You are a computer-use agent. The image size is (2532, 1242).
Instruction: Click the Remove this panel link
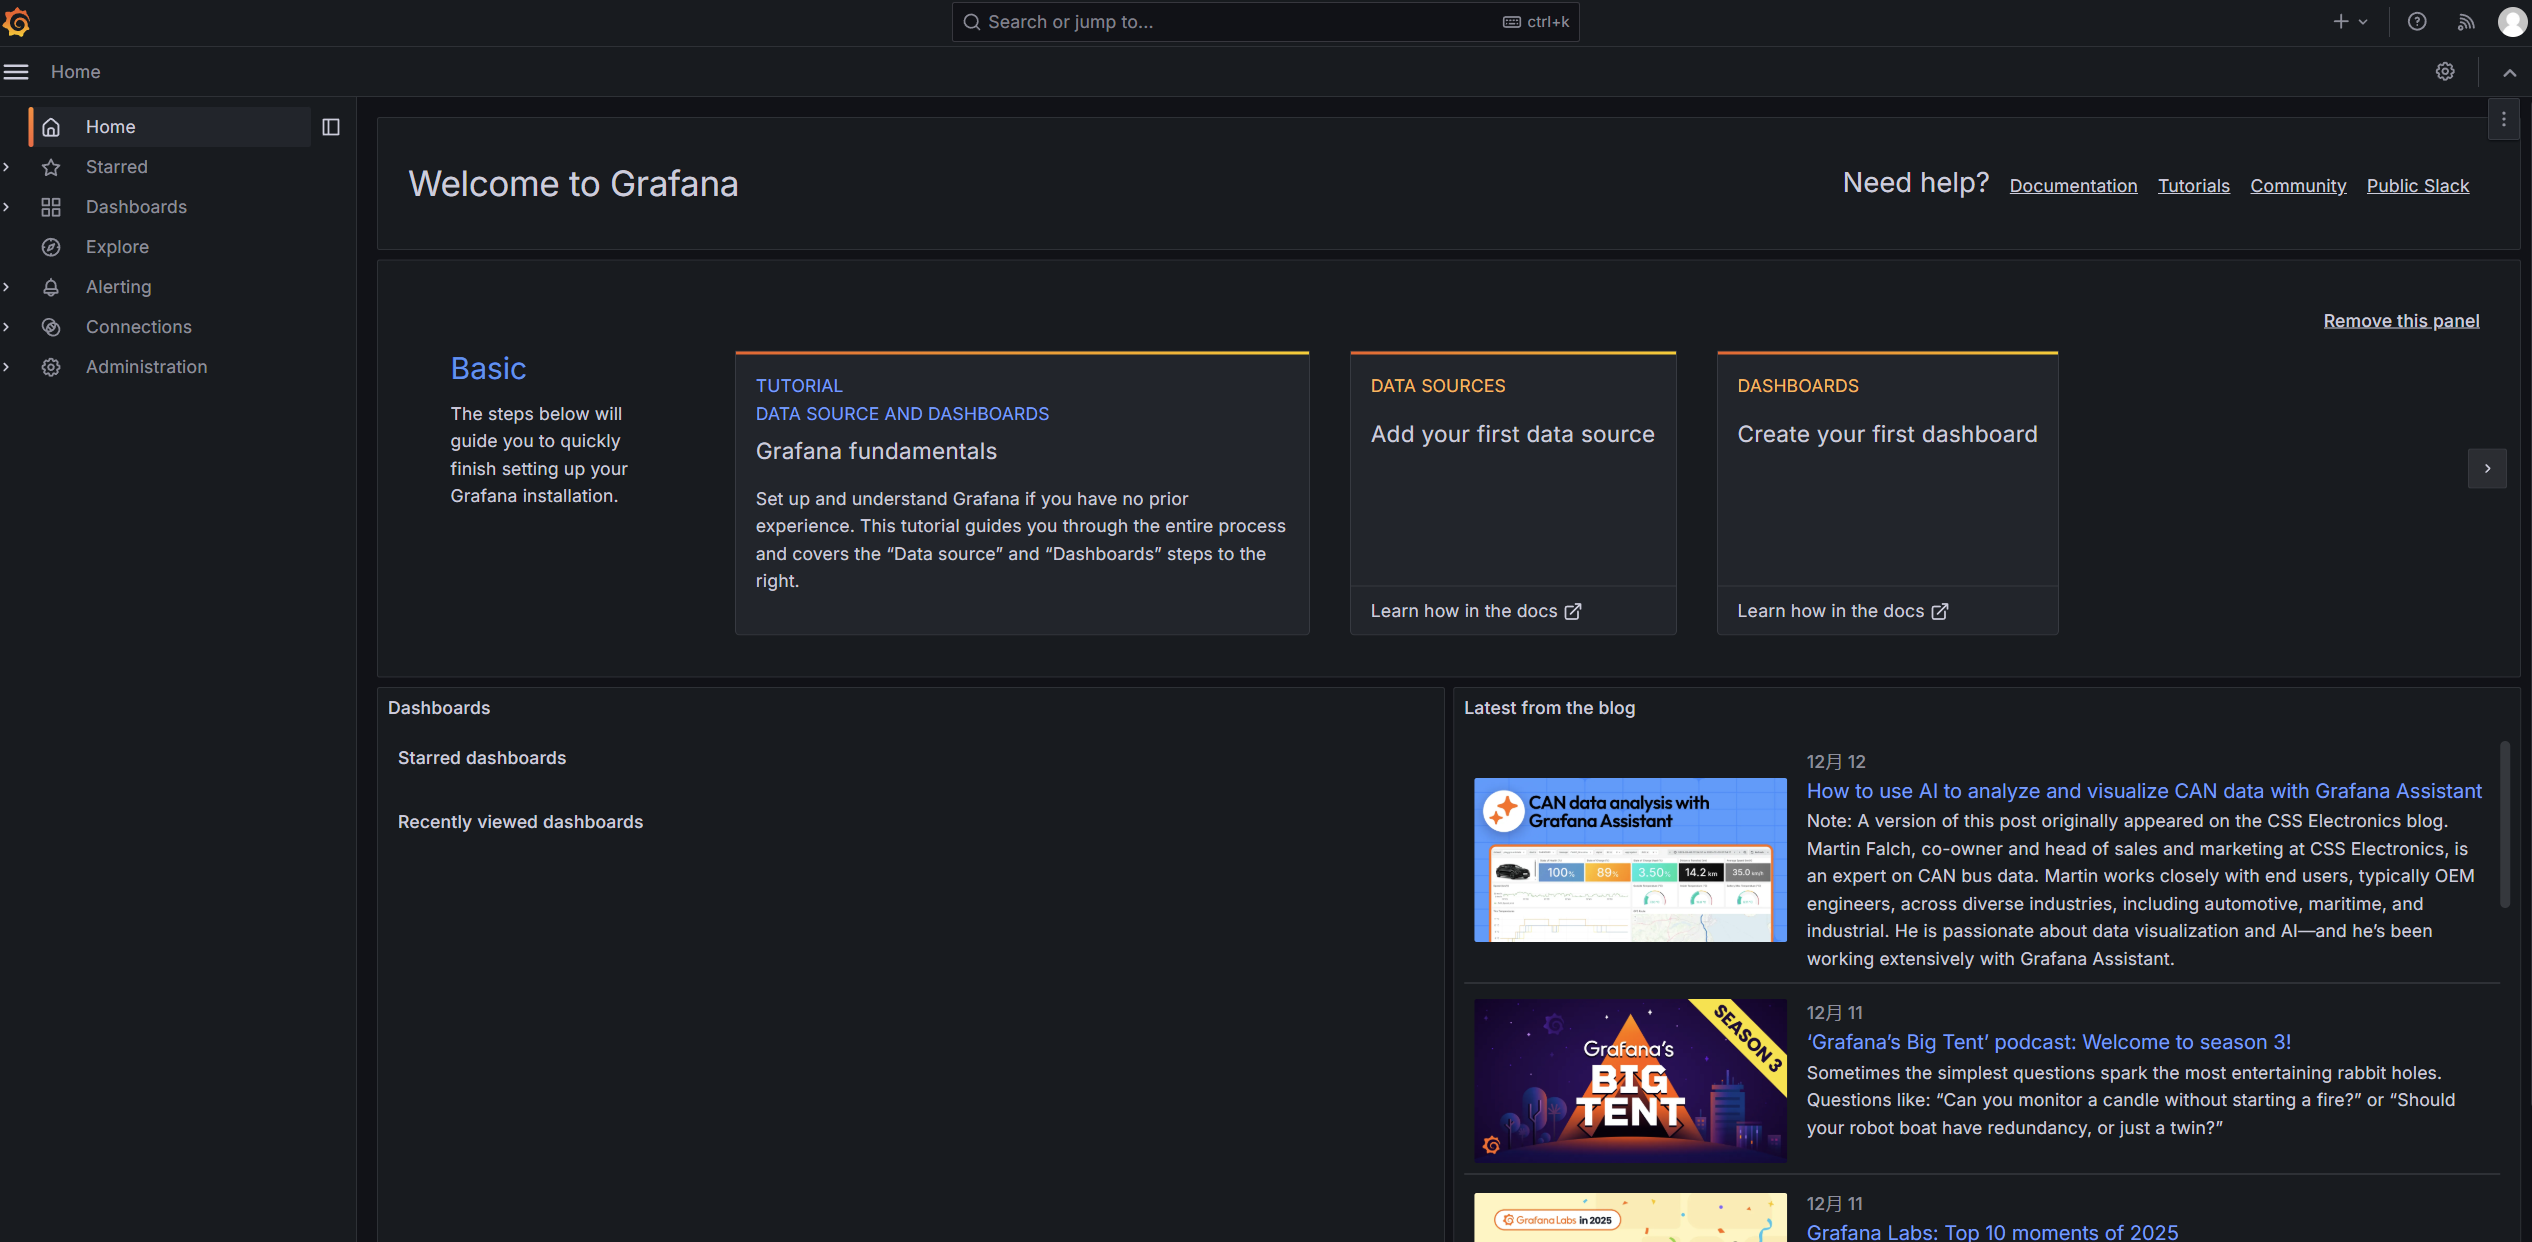pyautogui.click(x=2400, y=321)
